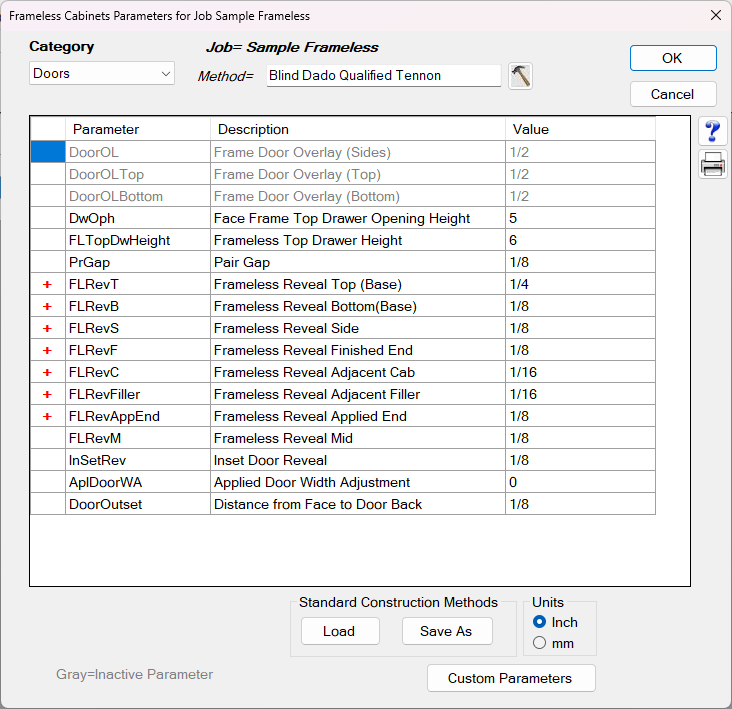Open the Category dropdown showing Doors
The height and width of the screenshot is (709, 732).
(102, 74)
